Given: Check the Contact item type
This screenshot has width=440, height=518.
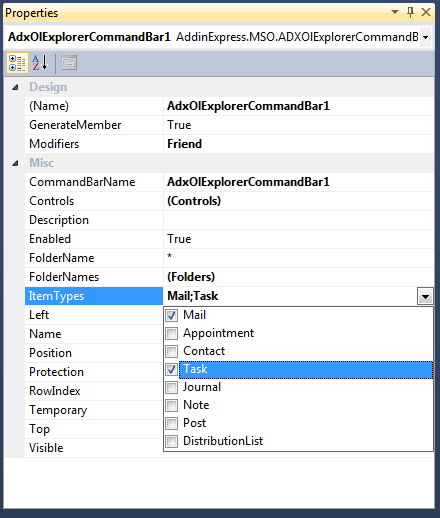Looking at the screenshot, I should click(172, 351).
